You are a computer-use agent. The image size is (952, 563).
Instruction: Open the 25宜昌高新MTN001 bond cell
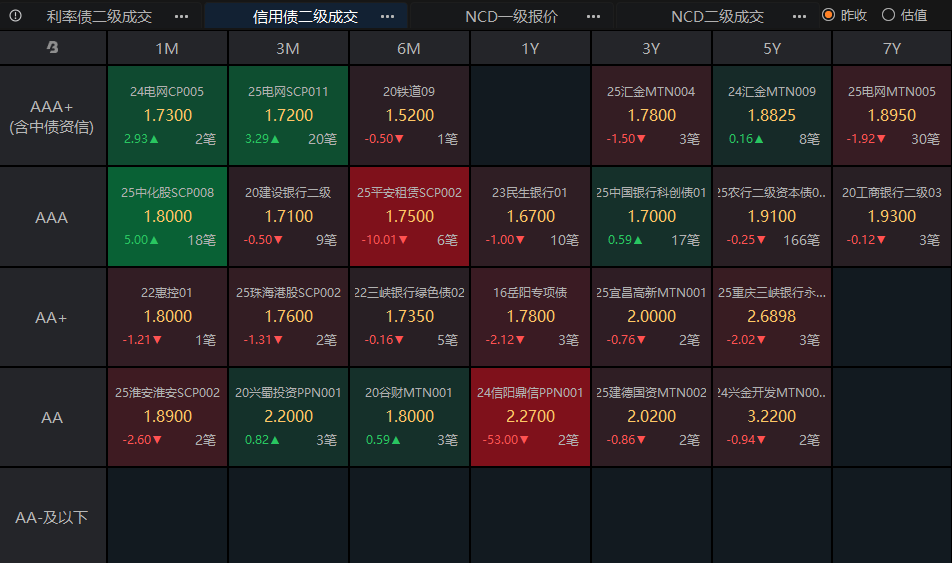pos(651,317)
